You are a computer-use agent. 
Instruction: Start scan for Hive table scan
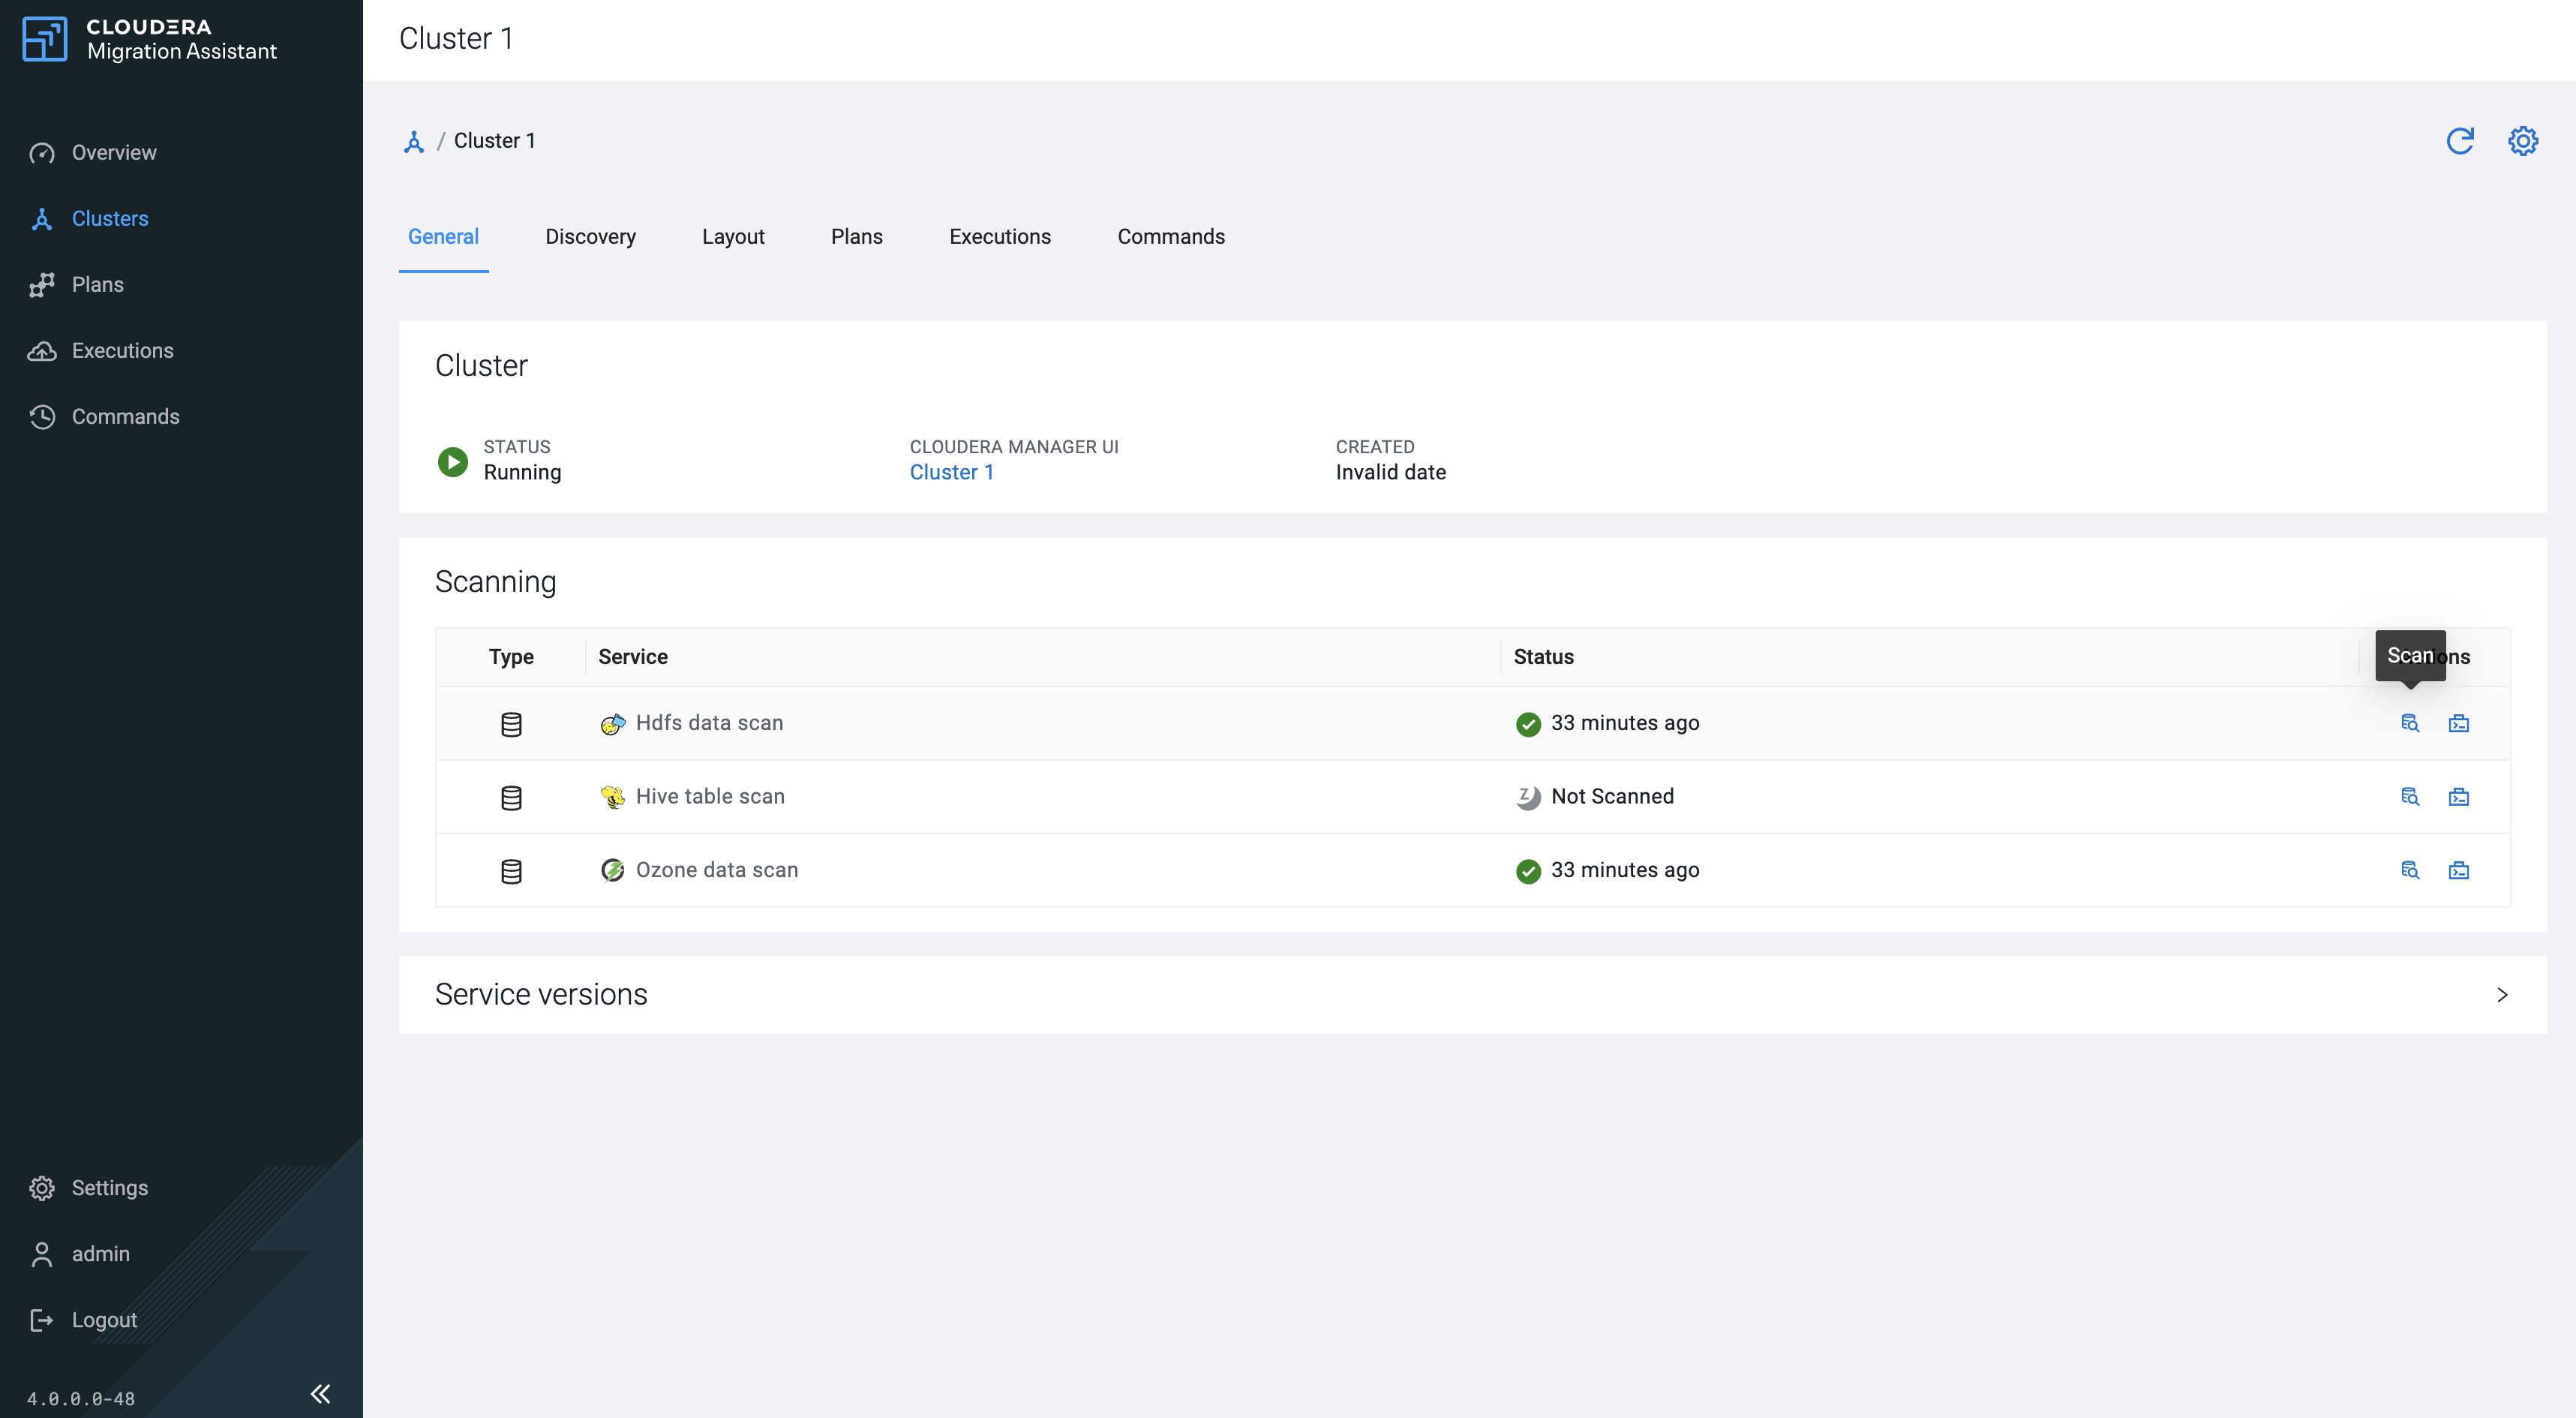pos(2410,797)
